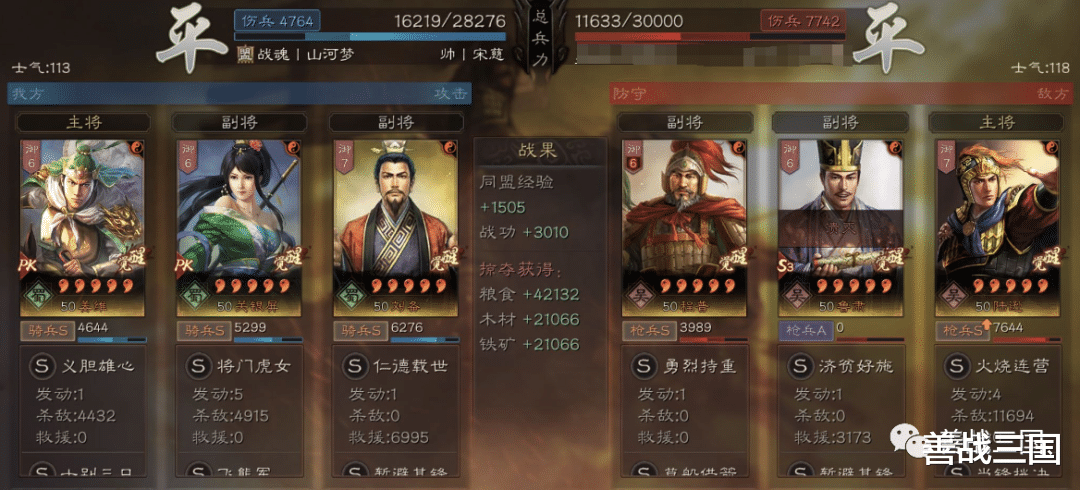Click the yin-yang icon on 陆逊's card
The image size is (1080, 490).
[1050, 147]
